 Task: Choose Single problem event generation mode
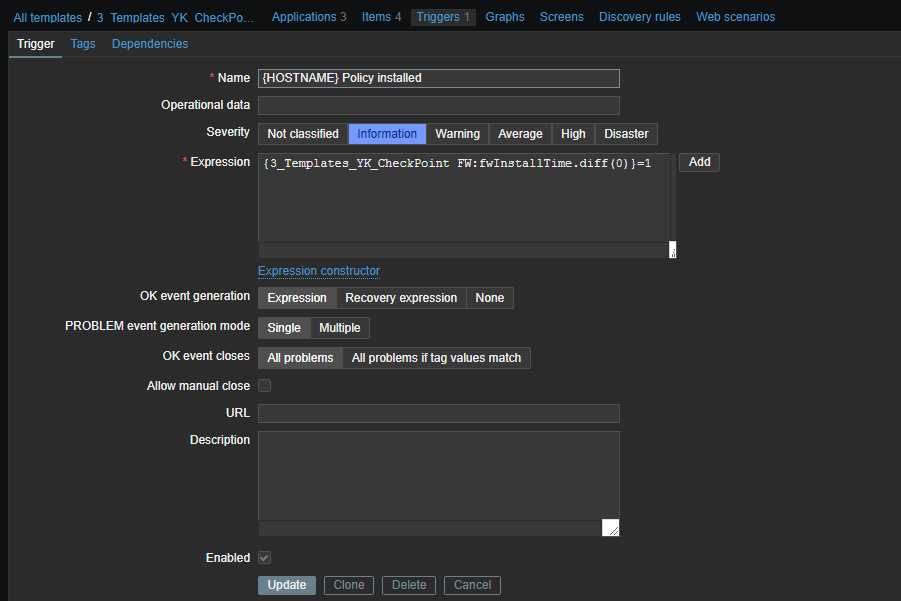click(284, 328)
